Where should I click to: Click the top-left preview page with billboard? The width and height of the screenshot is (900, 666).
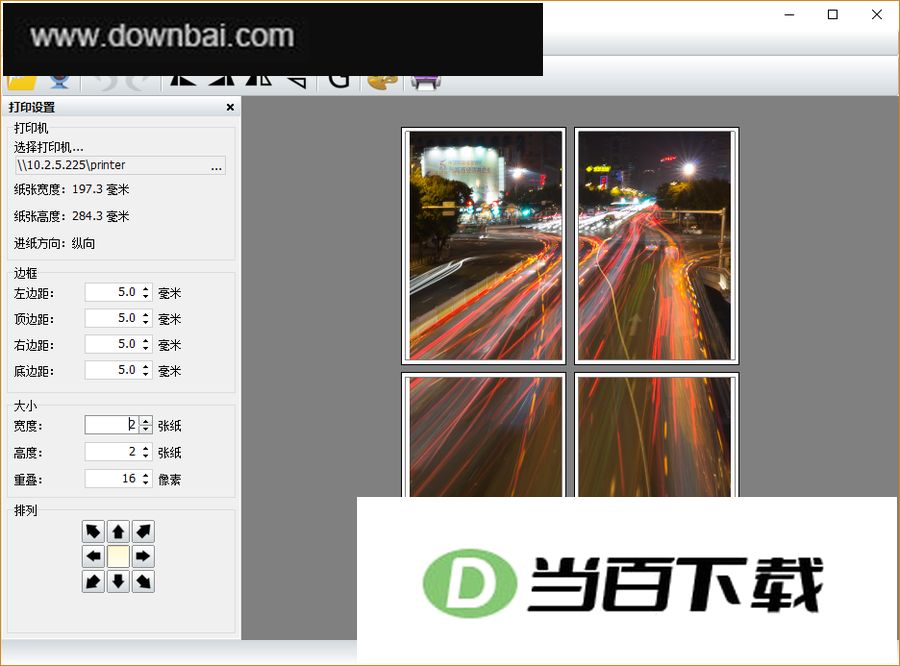(x=484, y=246)
